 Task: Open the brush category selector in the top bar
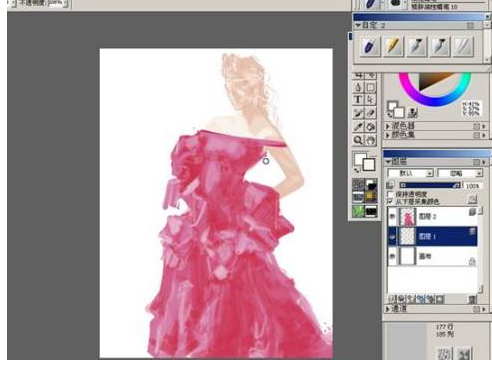[x=371, y=4]
